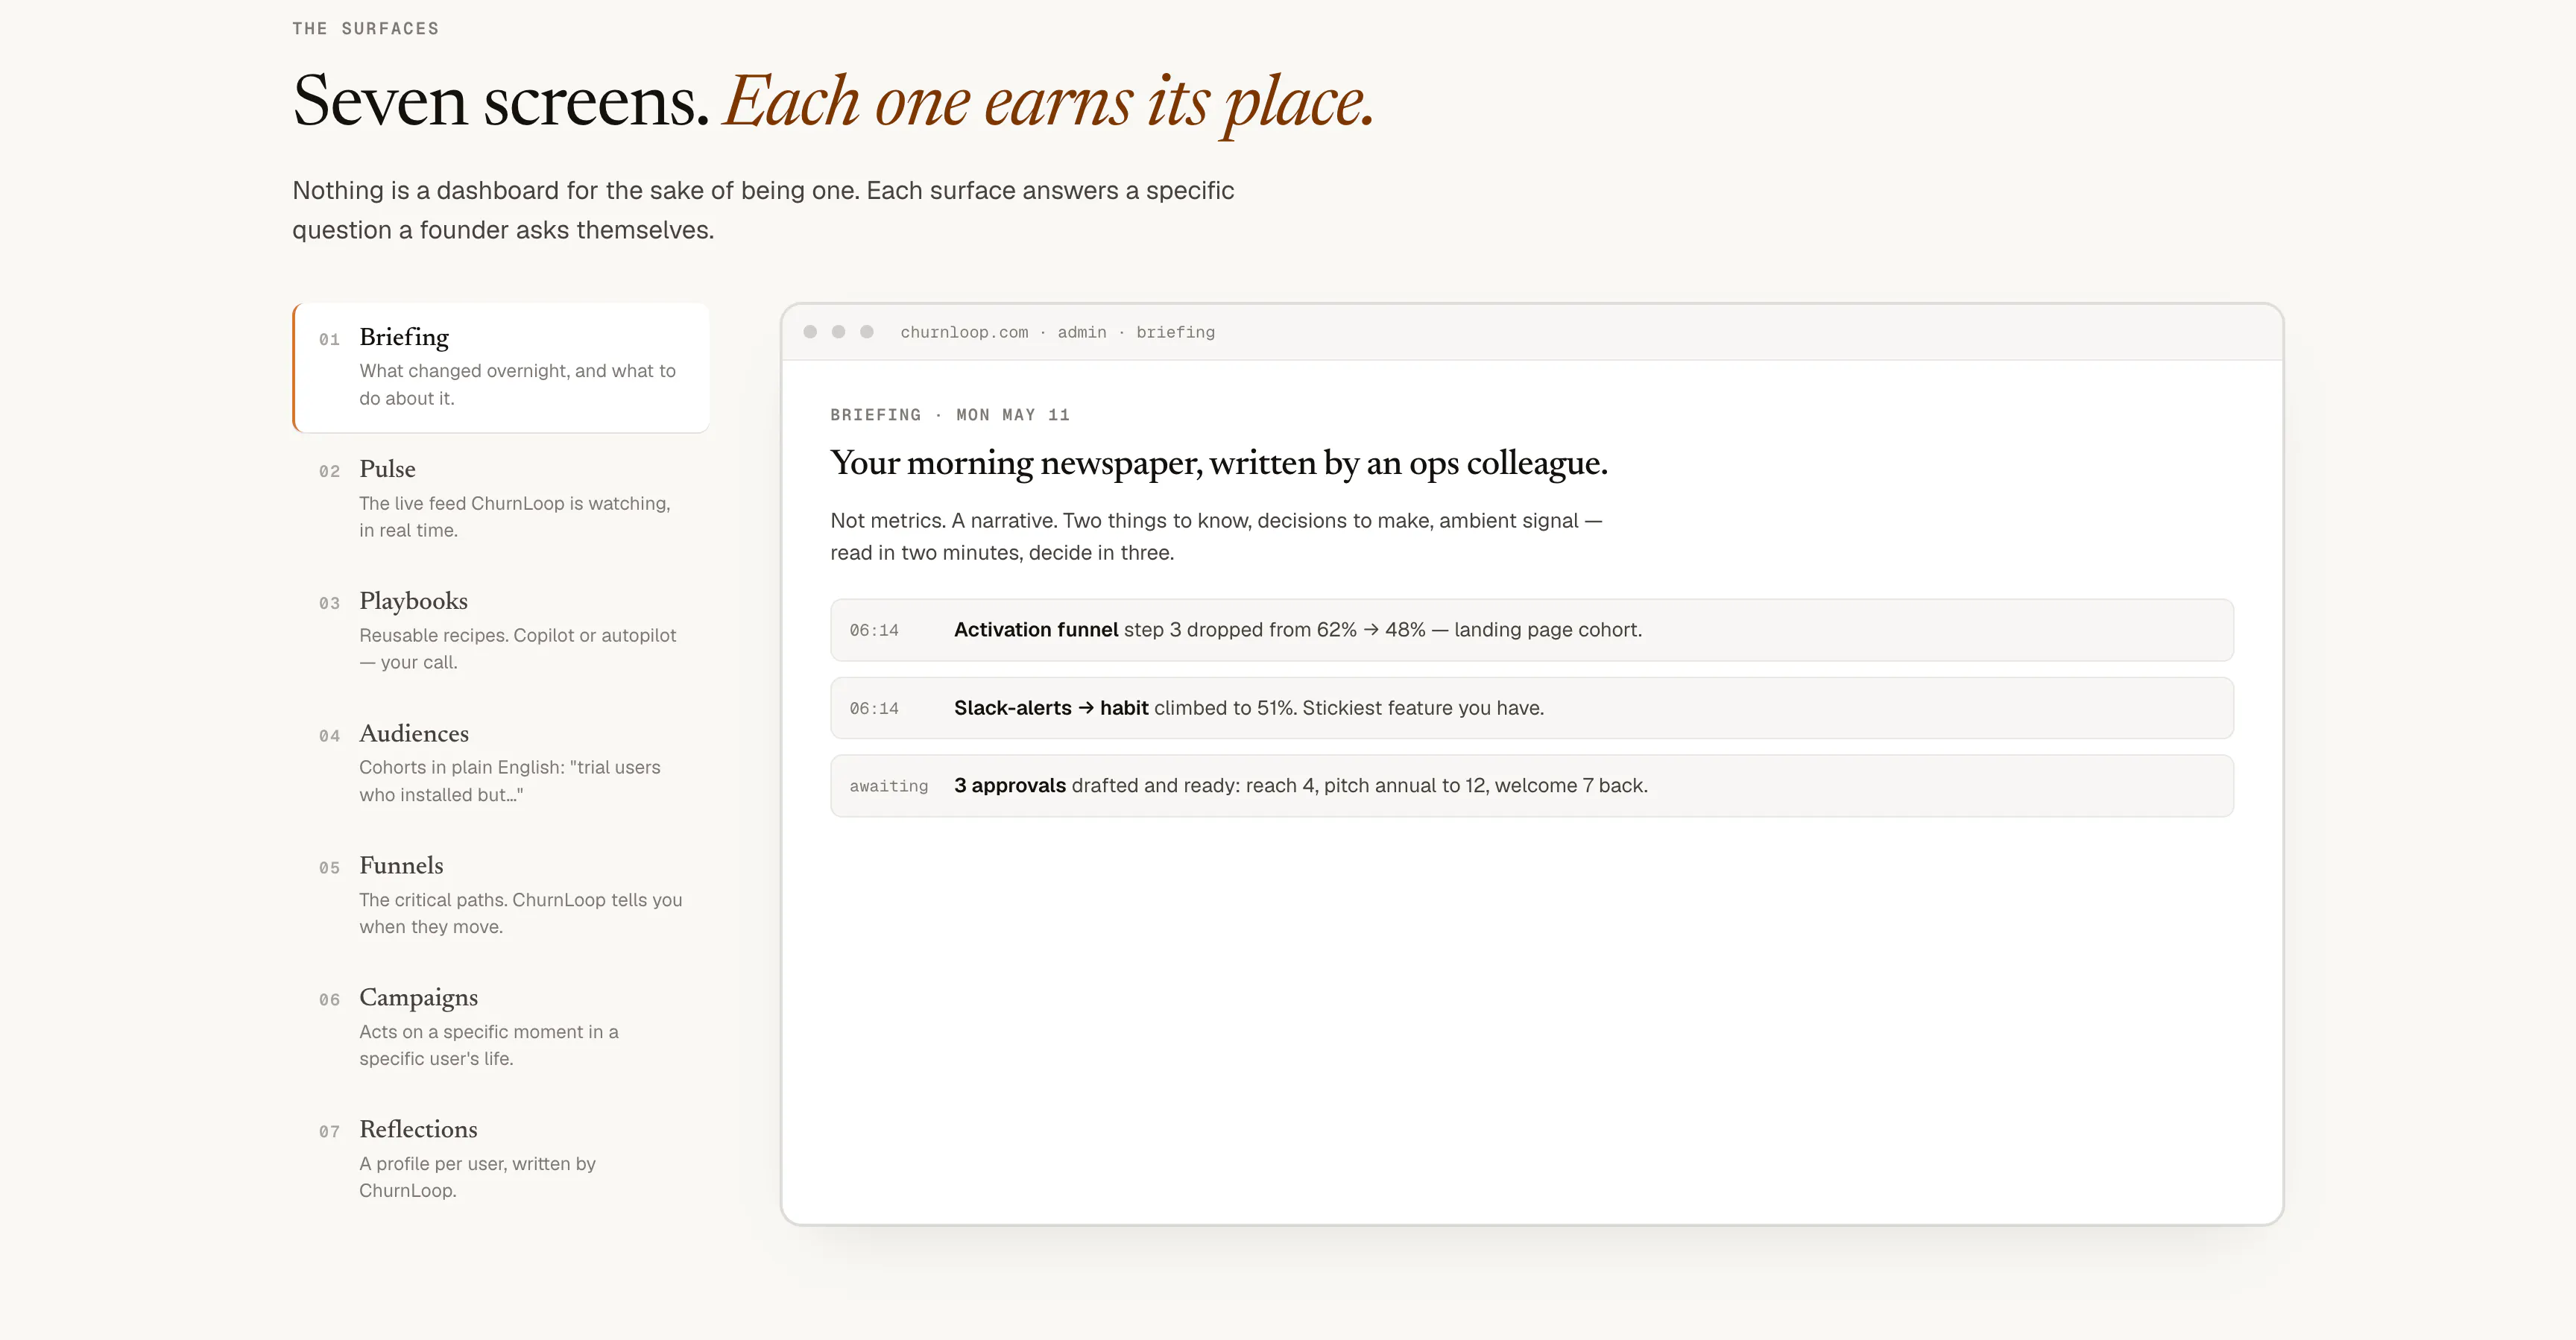Click the churnloop.com admin briefing address text
The image size is (2576, 1340).
click(x=1057, y=332)
